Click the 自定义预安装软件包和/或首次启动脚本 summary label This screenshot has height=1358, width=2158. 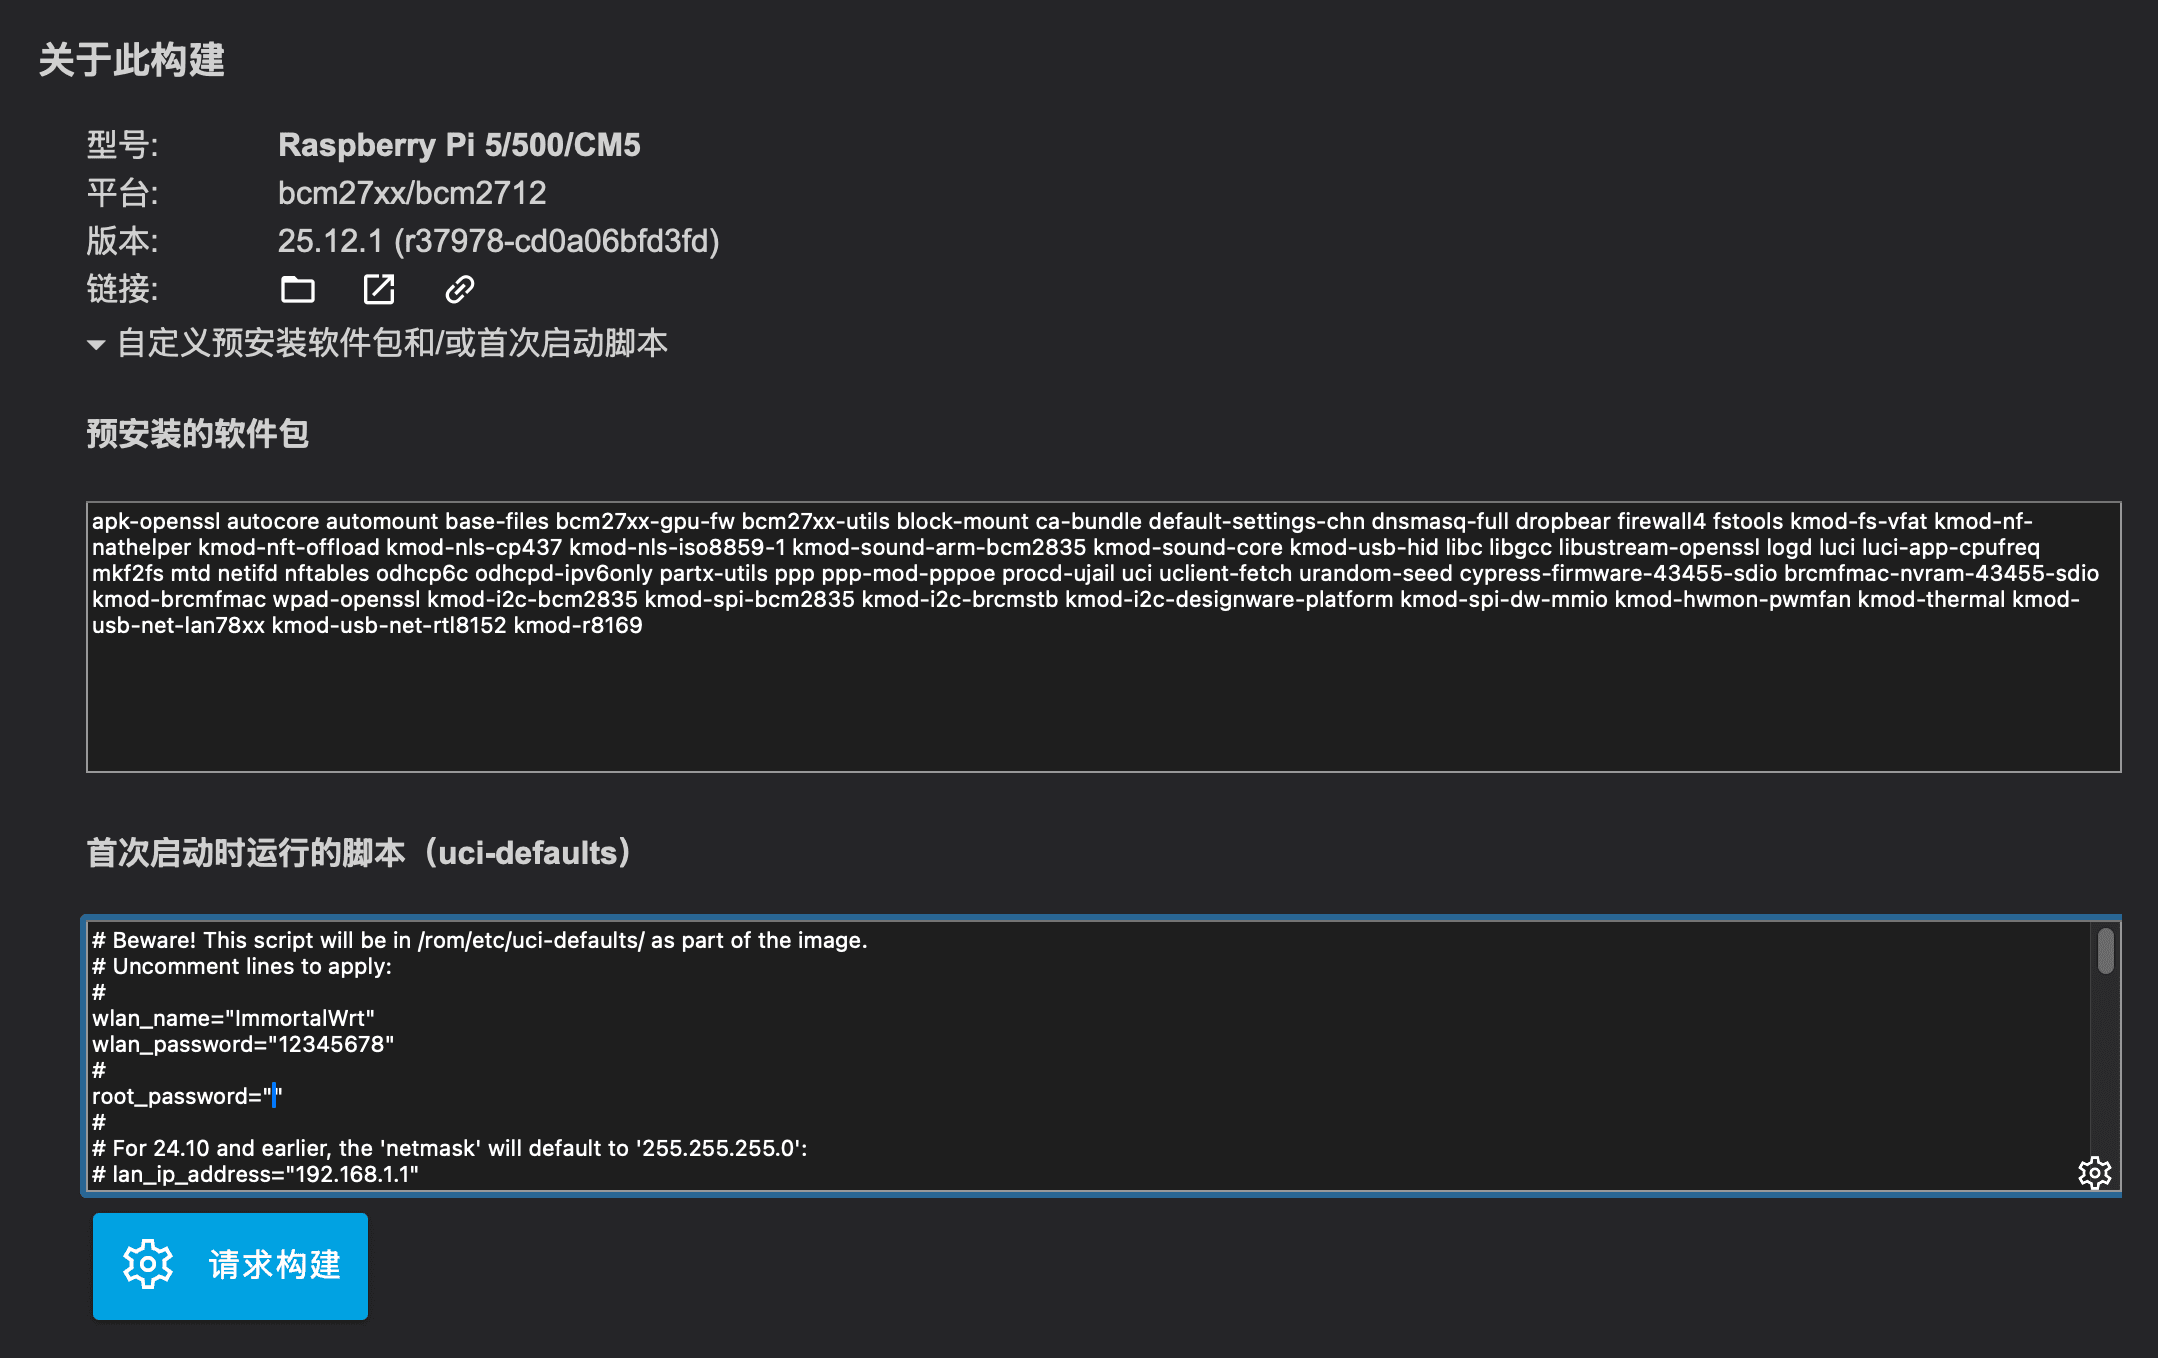[392, 344]
